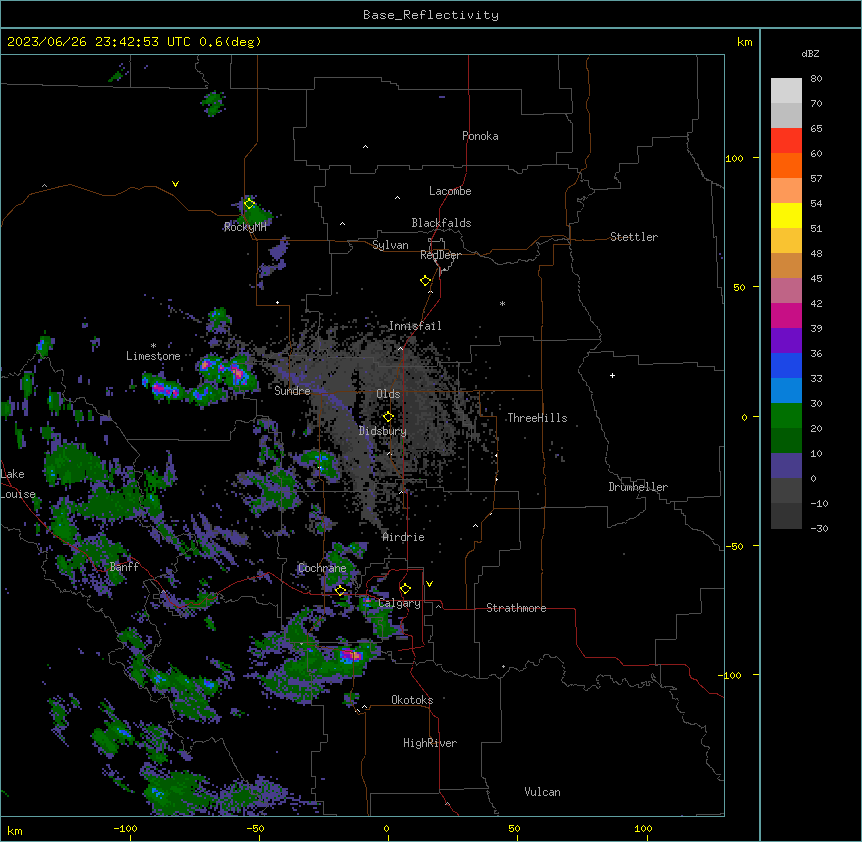
Task: Select the bright green 30 dBZ legend swatch
Action: [786, 416]
